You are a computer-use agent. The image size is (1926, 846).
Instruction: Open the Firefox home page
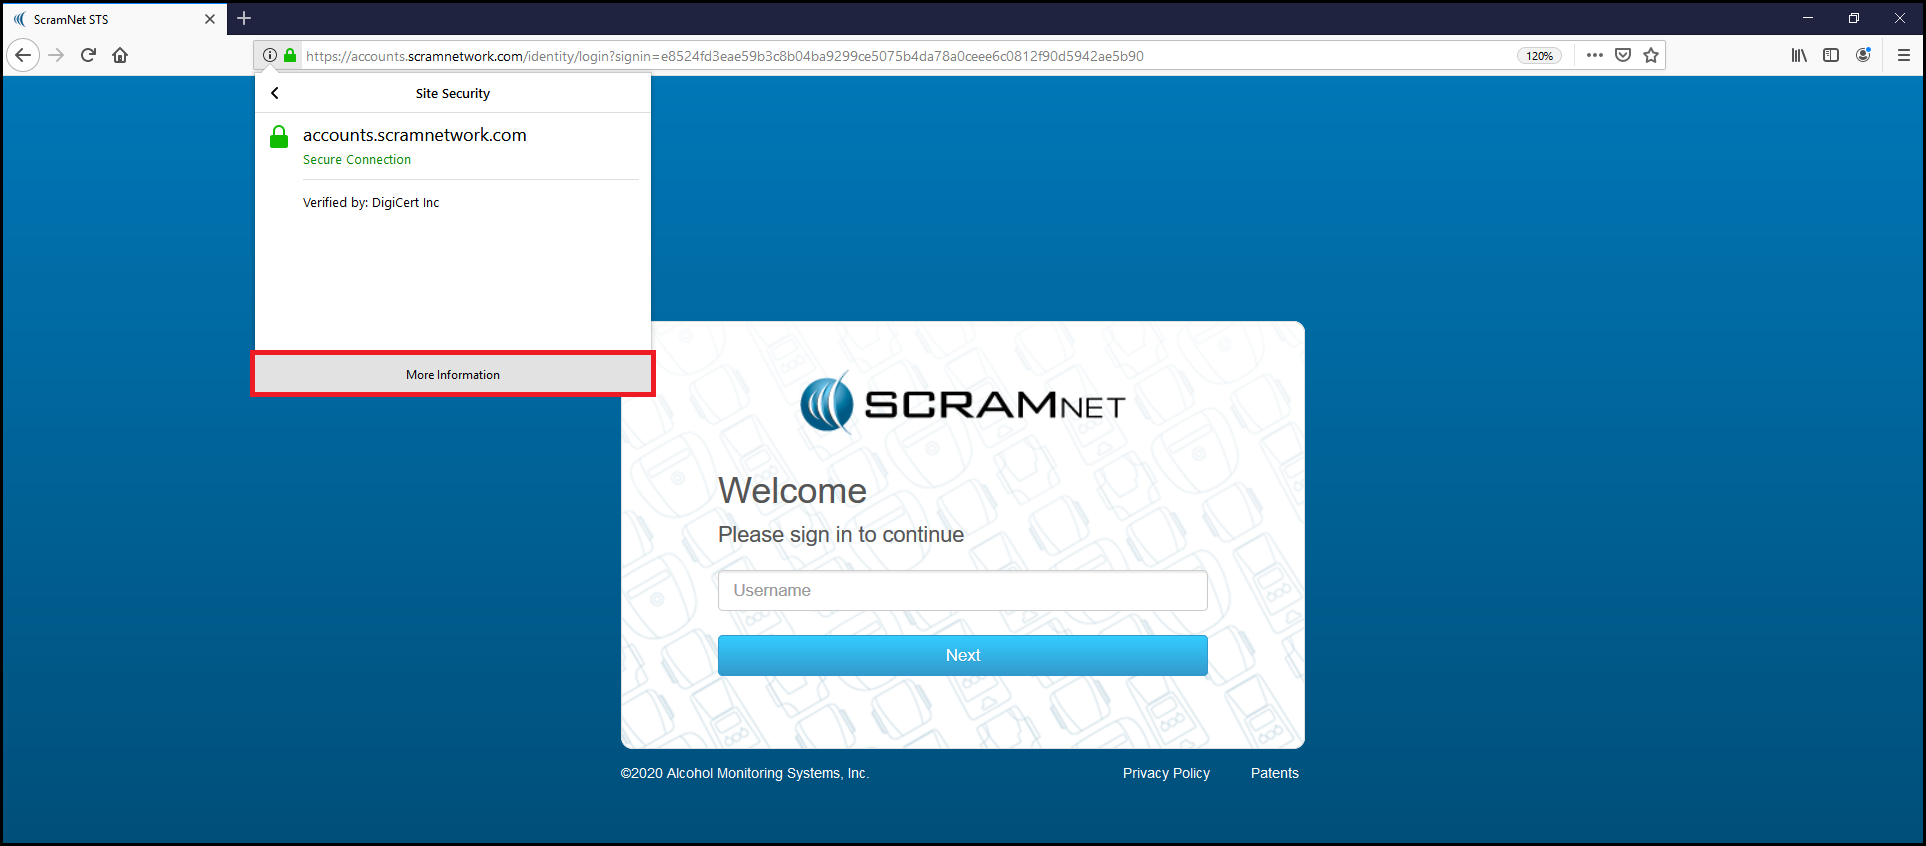click(x=120, y=55)
